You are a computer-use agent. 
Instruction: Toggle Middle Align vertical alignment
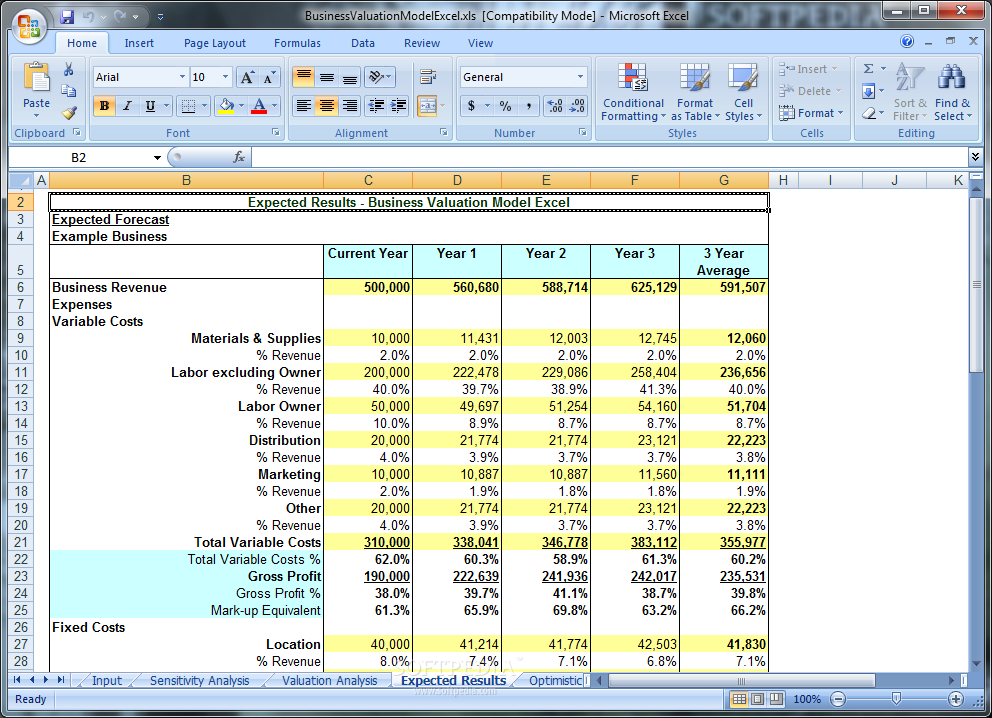[x=326, y=77]
